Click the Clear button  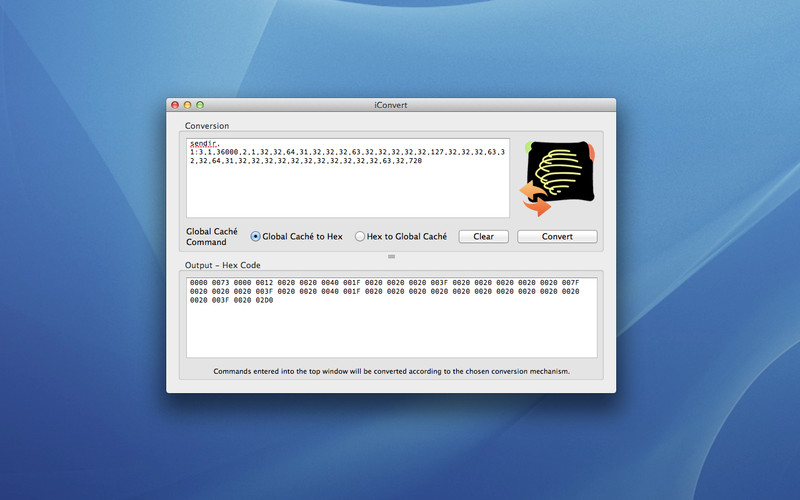pos(483,236)
